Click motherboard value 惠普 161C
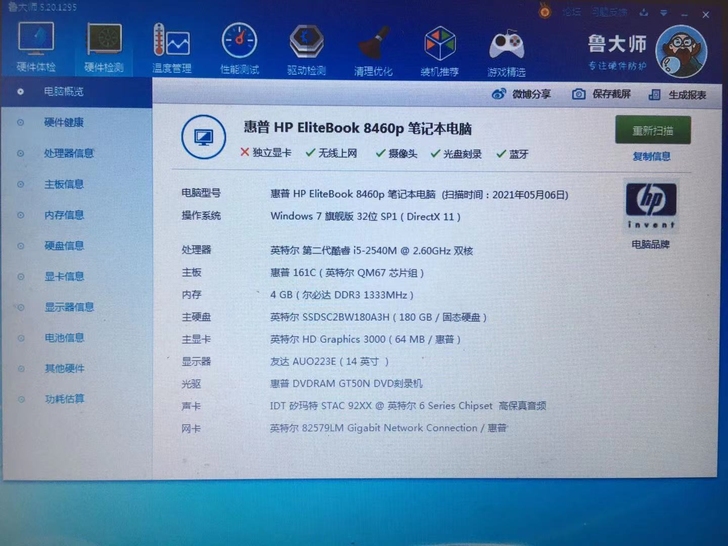 tap(347, 273)
